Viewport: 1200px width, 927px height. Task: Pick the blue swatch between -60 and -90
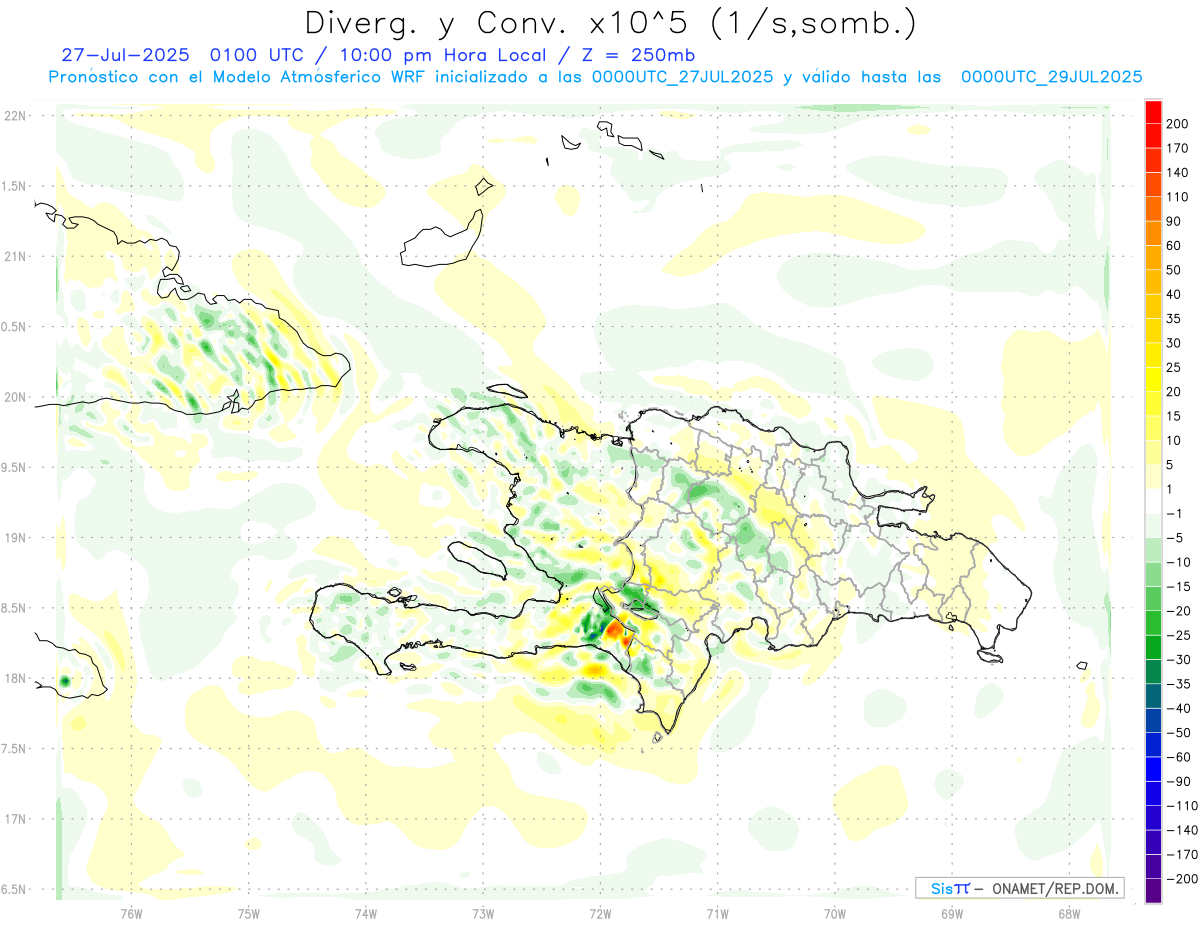tap(1153, 769)
